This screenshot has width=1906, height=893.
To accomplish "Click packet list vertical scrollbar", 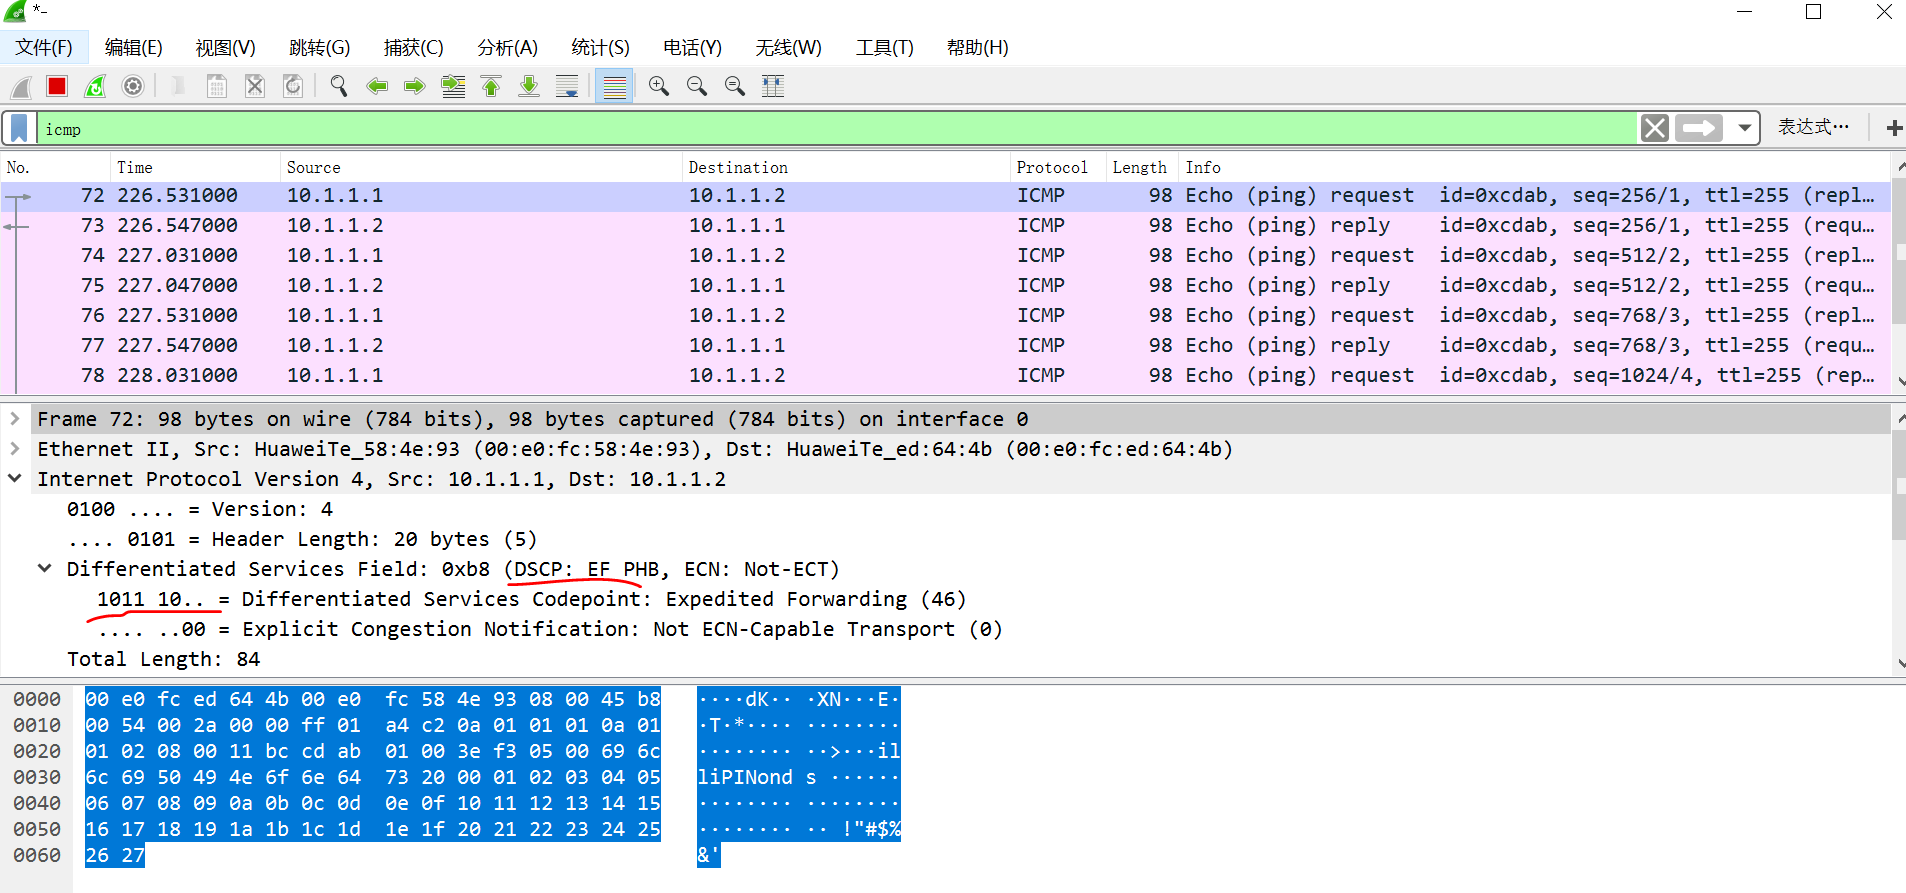I will pyautogui.click(x=1899, y=272).
